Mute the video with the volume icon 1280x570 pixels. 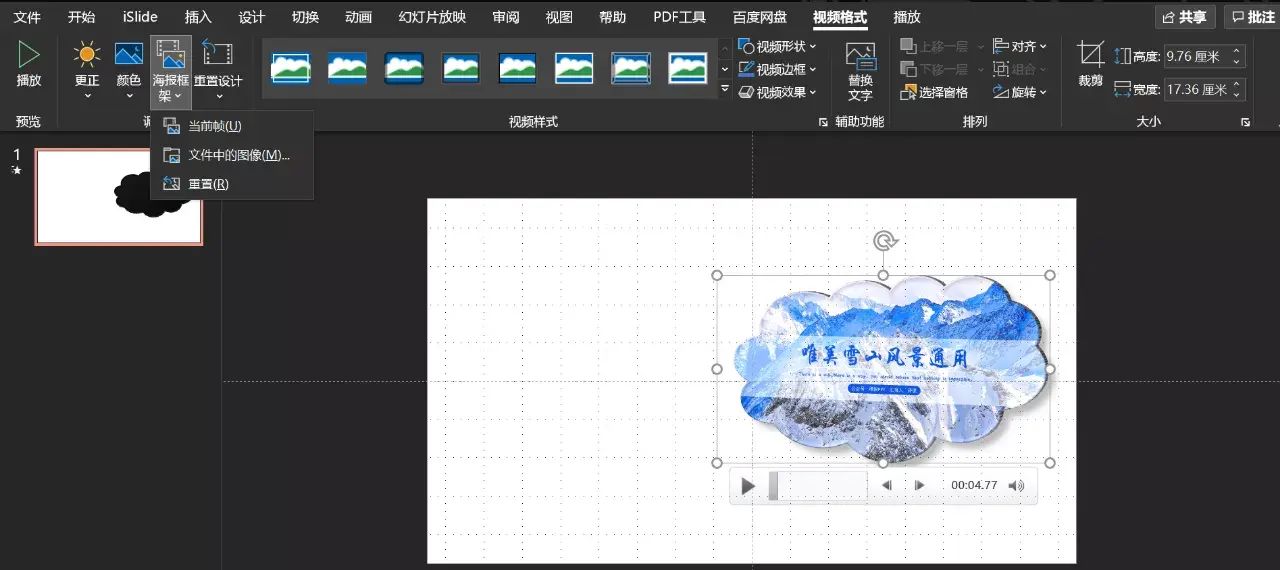pyautogui.click(x=1016, y=486)
